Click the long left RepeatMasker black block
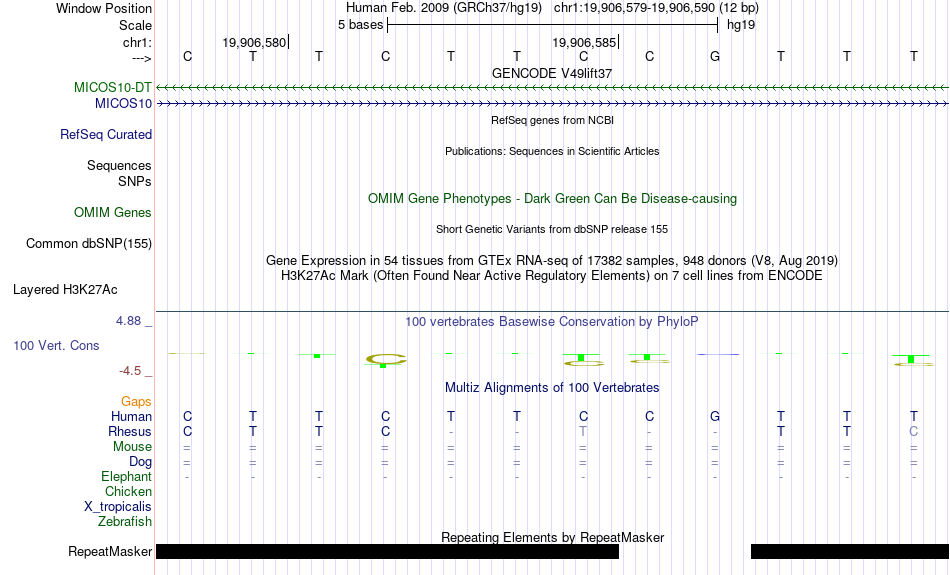The height and width of the screenshot is (575, 950). tap(388, 551)
